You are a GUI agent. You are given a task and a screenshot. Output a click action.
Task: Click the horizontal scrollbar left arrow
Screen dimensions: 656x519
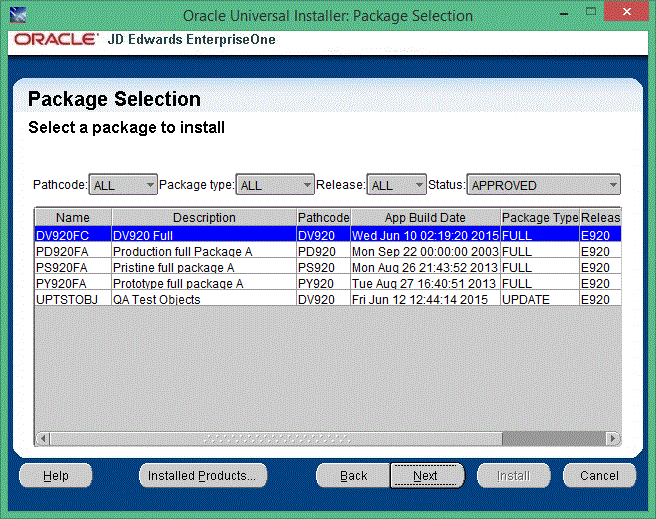click(x=43, y=438)
